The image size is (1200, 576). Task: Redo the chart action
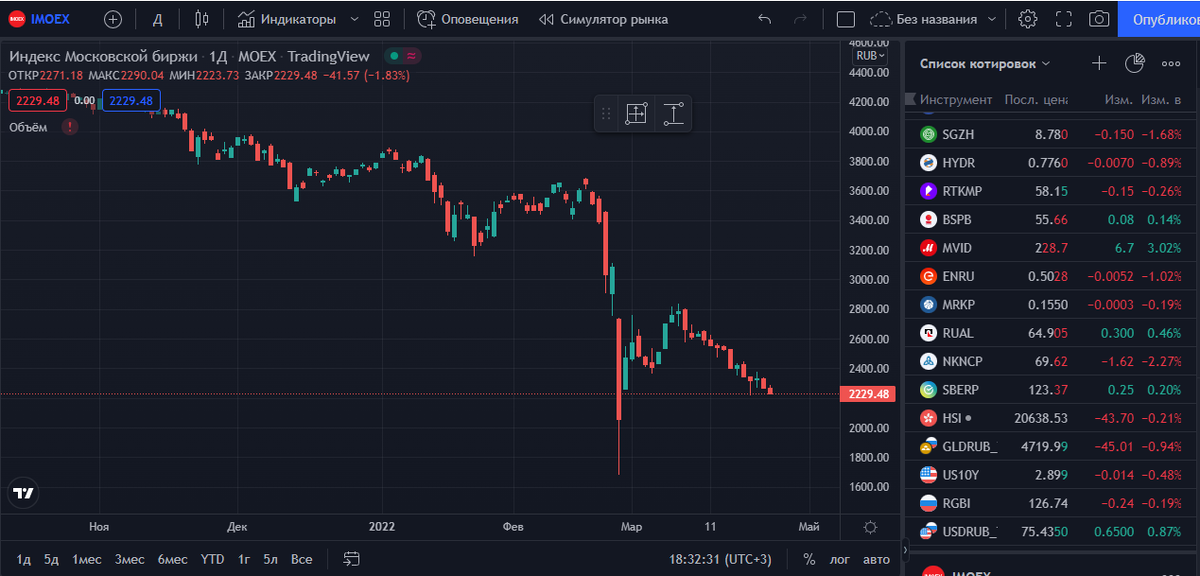coord(799,19)
